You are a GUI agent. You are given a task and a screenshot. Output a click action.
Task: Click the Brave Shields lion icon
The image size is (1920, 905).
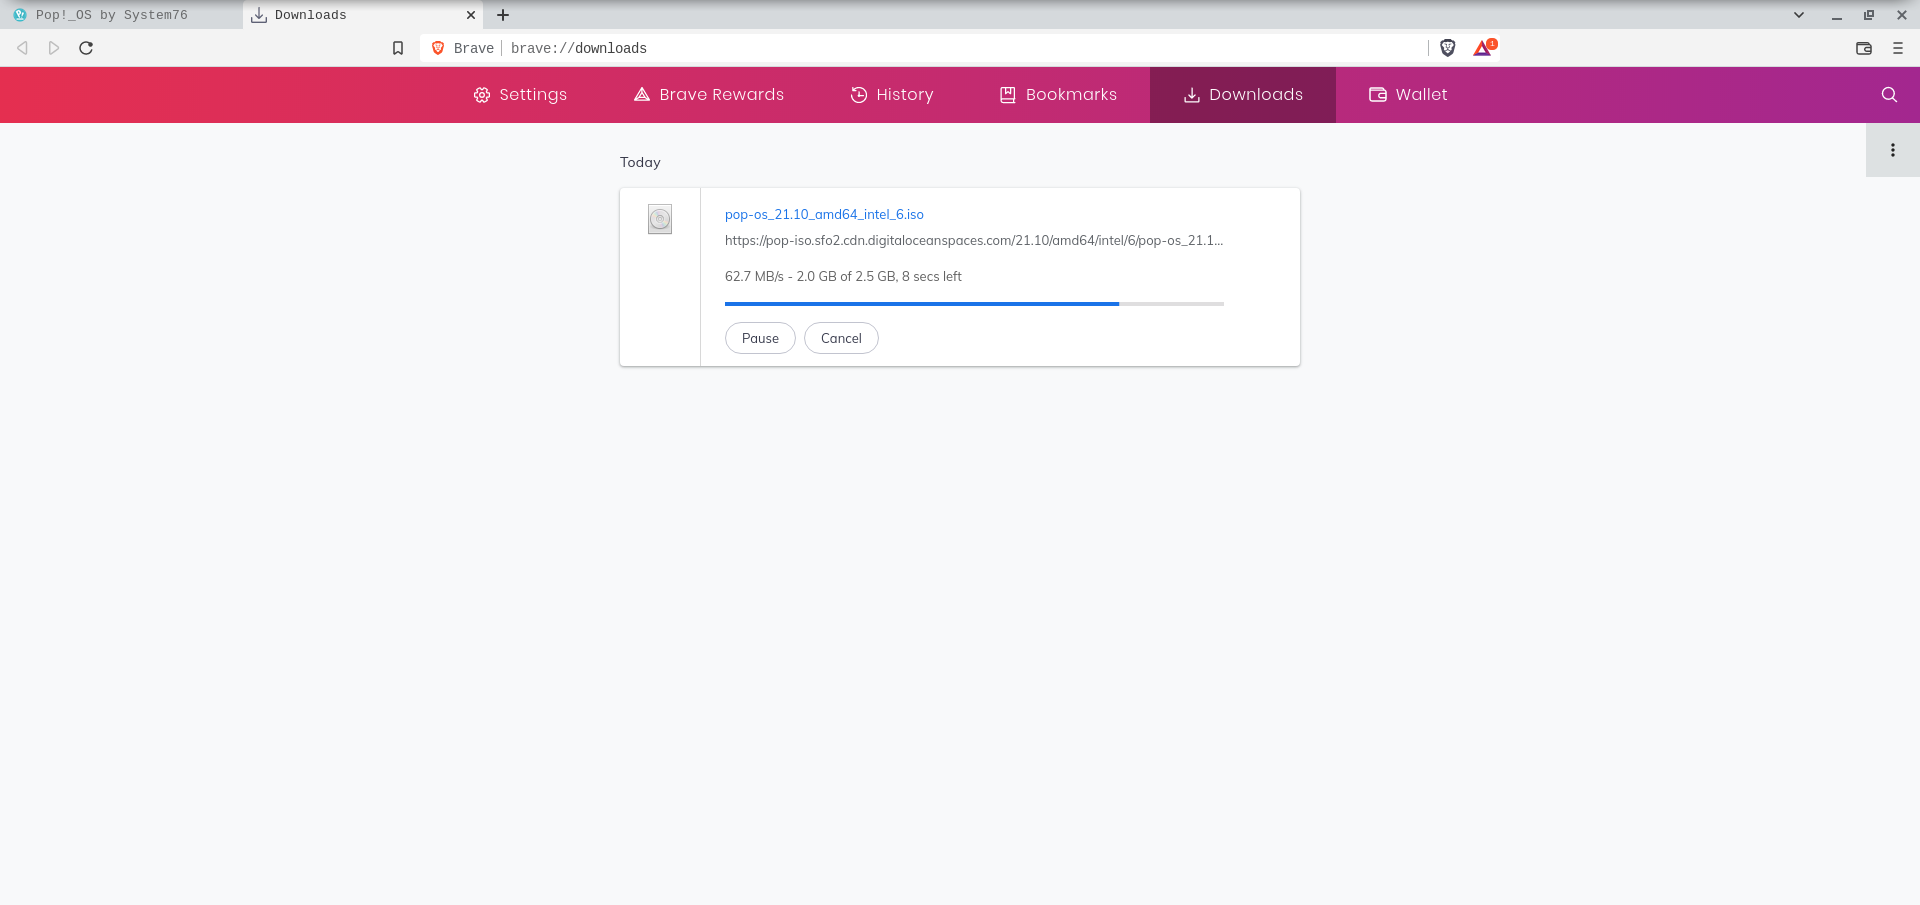[x=1447, y=48]
